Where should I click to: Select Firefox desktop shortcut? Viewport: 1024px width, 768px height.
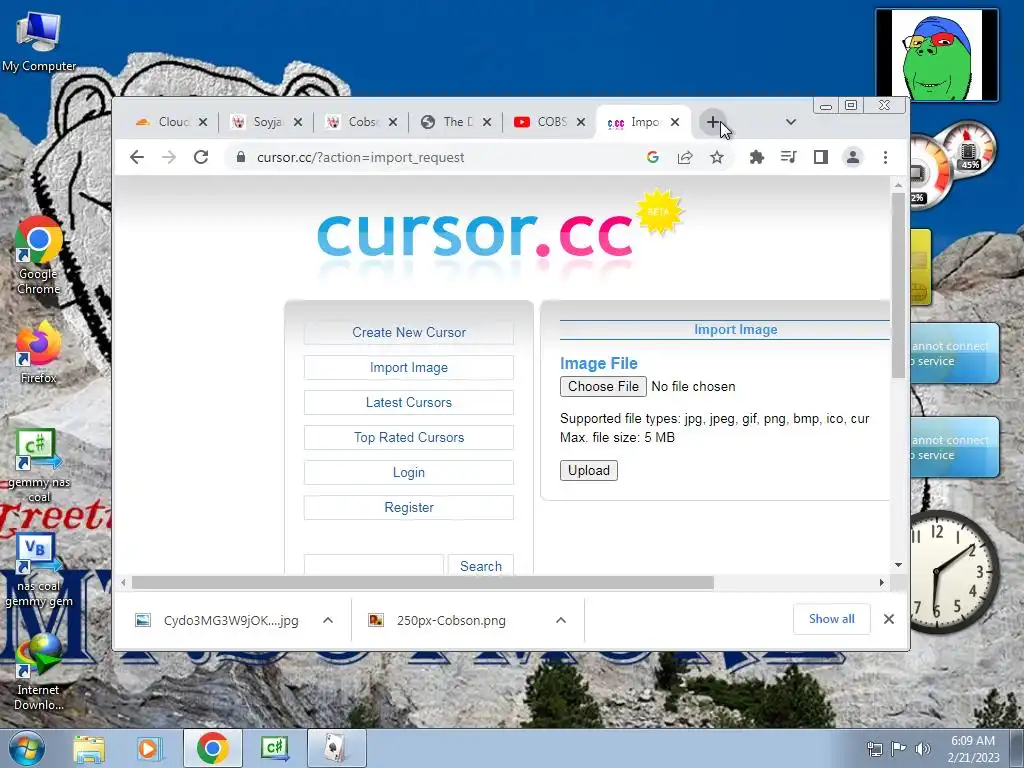[x=39, y=352]
